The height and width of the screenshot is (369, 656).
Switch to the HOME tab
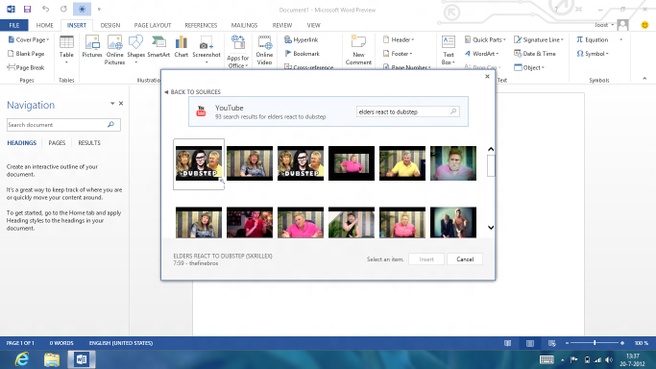[x=44, y=25]
